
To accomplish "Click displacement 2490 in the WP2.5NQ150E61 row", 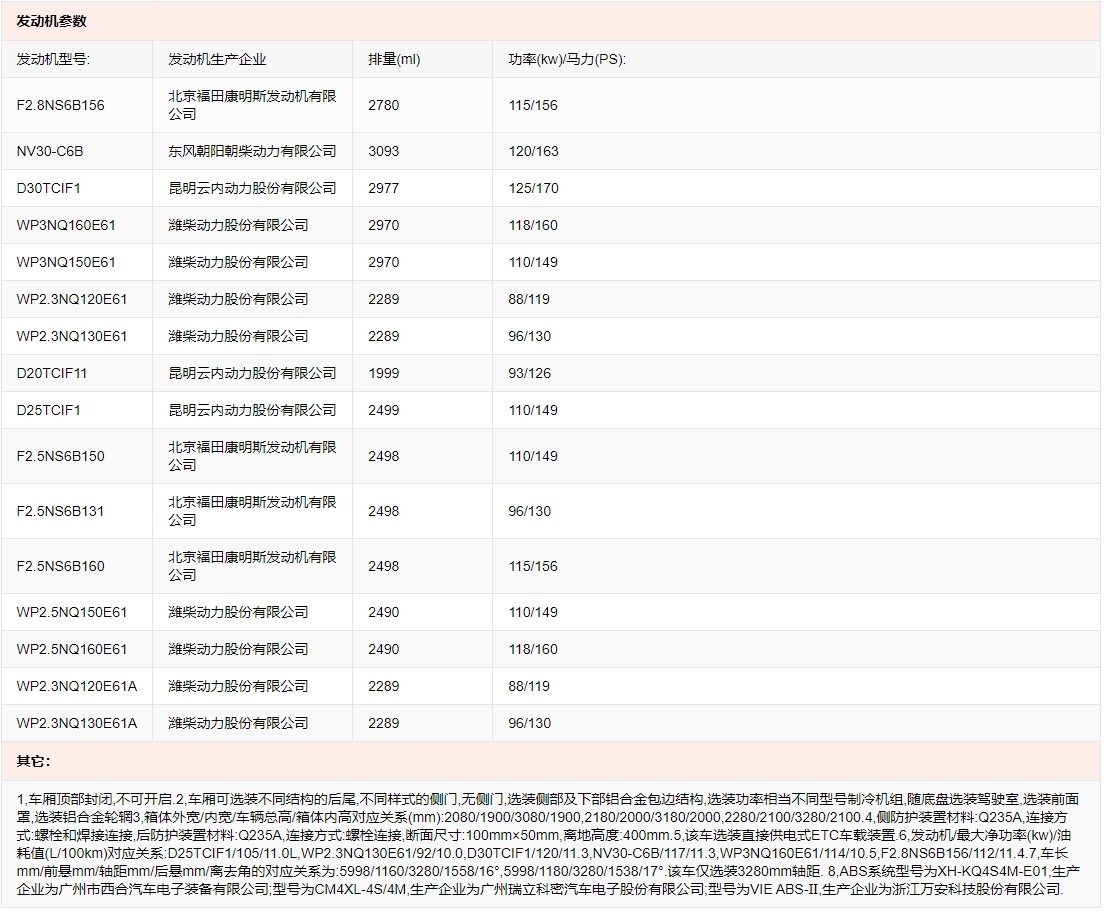I will point(384,612).
